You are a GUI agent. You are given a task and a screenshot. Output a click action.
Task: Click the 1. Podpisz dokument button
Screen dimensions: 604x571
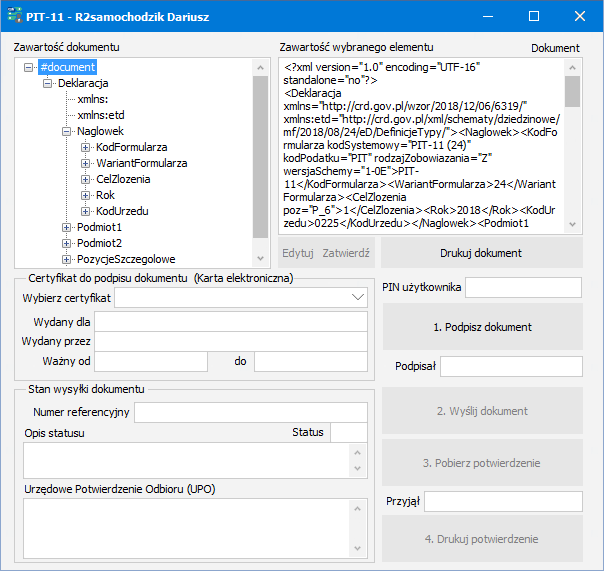(482, 327)
